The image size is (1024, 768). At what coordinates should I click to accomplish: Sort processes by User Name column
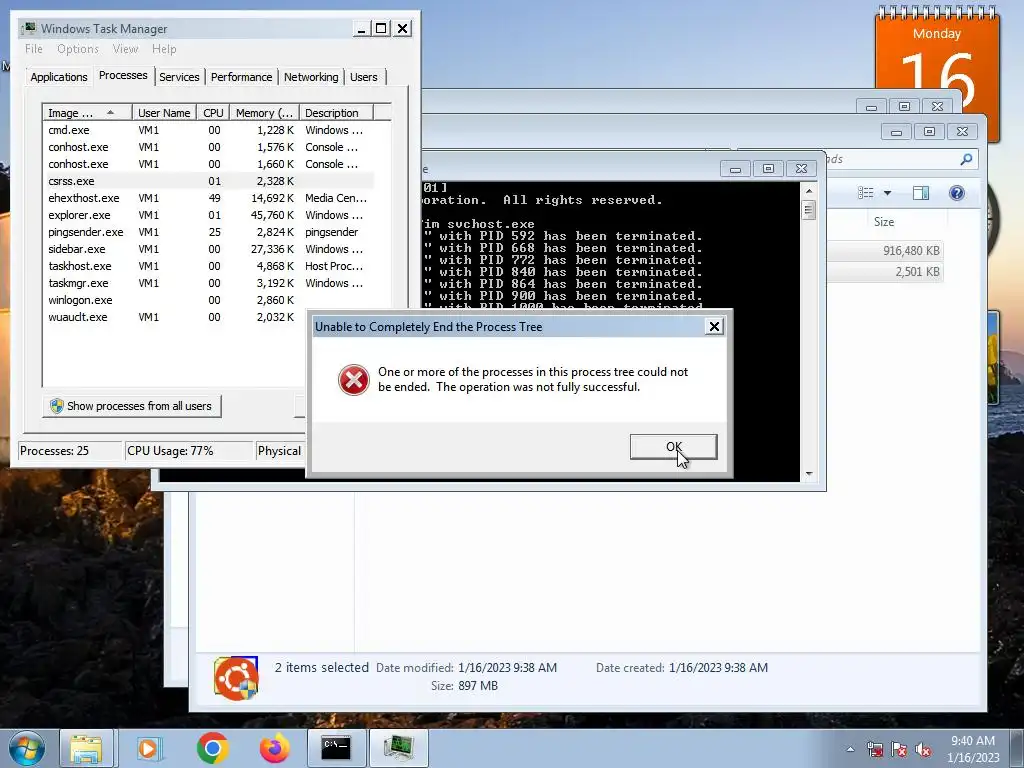[164, 113]
